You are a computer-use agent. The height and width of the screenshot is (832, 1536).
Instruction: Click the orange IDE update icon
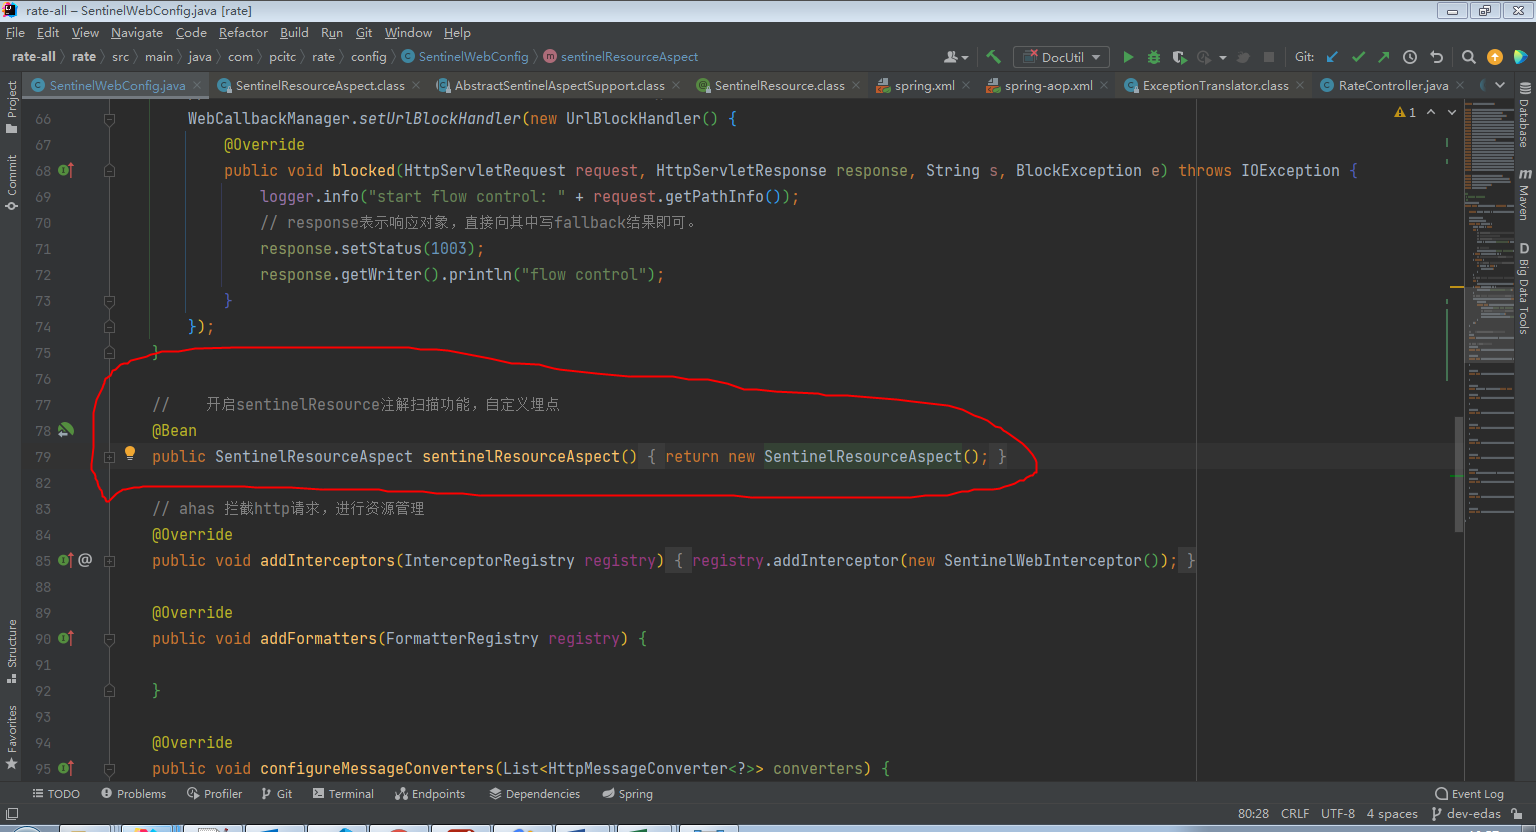[1495, 57]
